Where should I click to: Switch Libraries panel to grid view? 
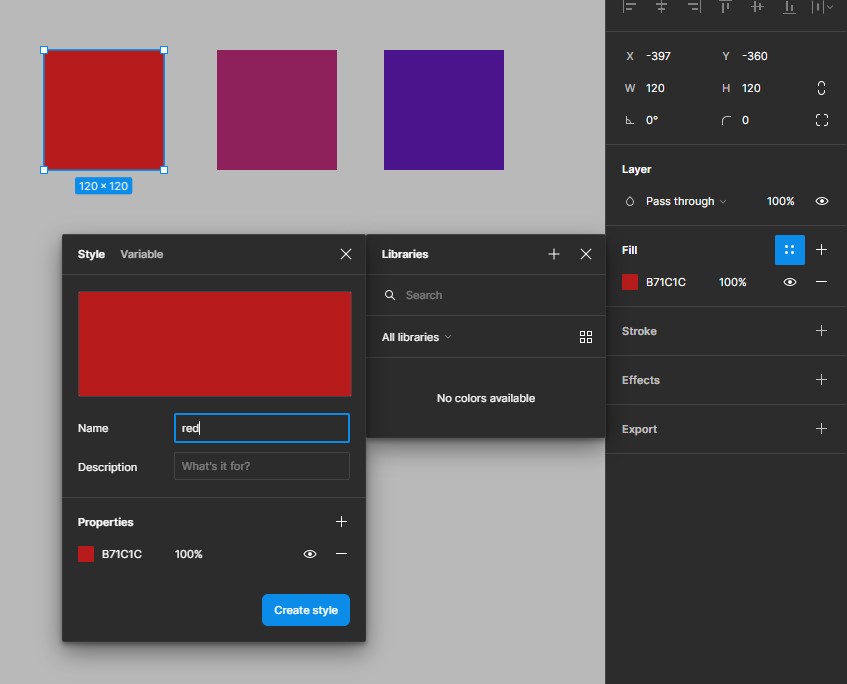point(586,337)
